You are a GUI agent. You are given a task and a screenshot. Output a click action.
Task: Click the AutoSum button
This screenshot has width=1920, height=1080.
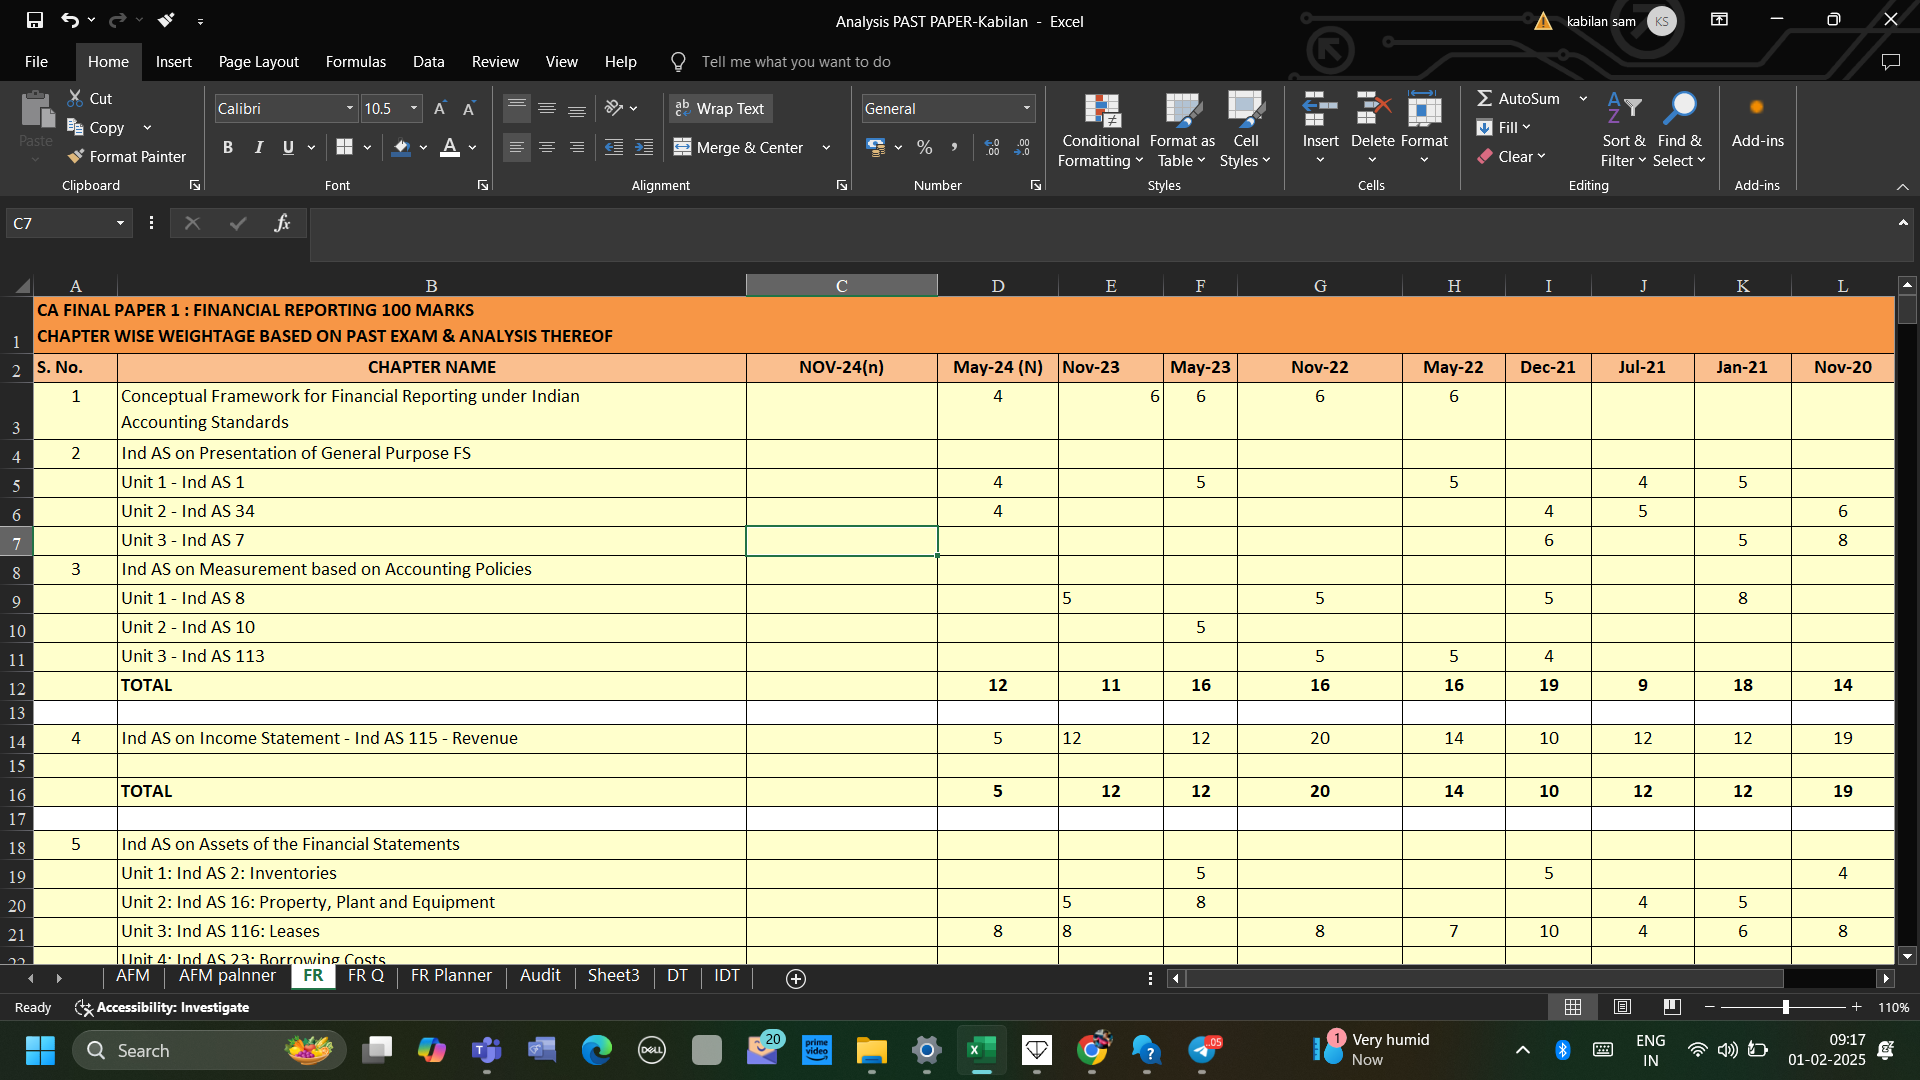(1517, 98)
